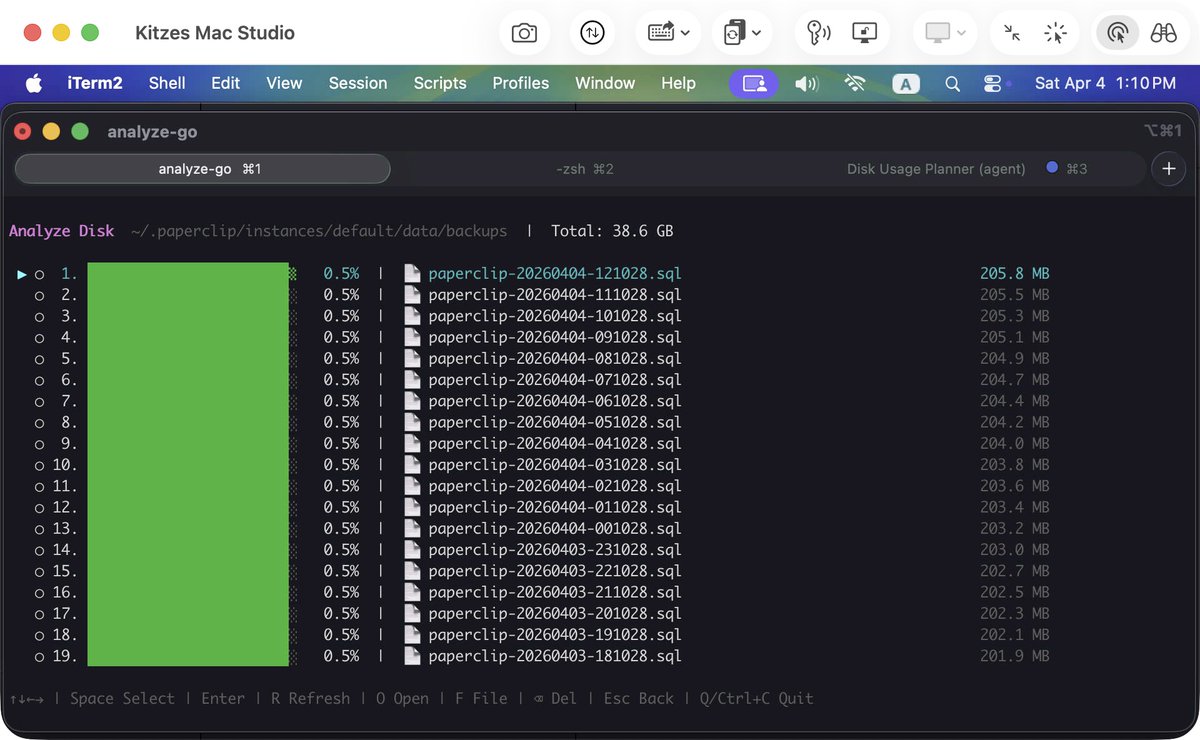
Task: Open the Apple menu
Action: coord(34,83)
